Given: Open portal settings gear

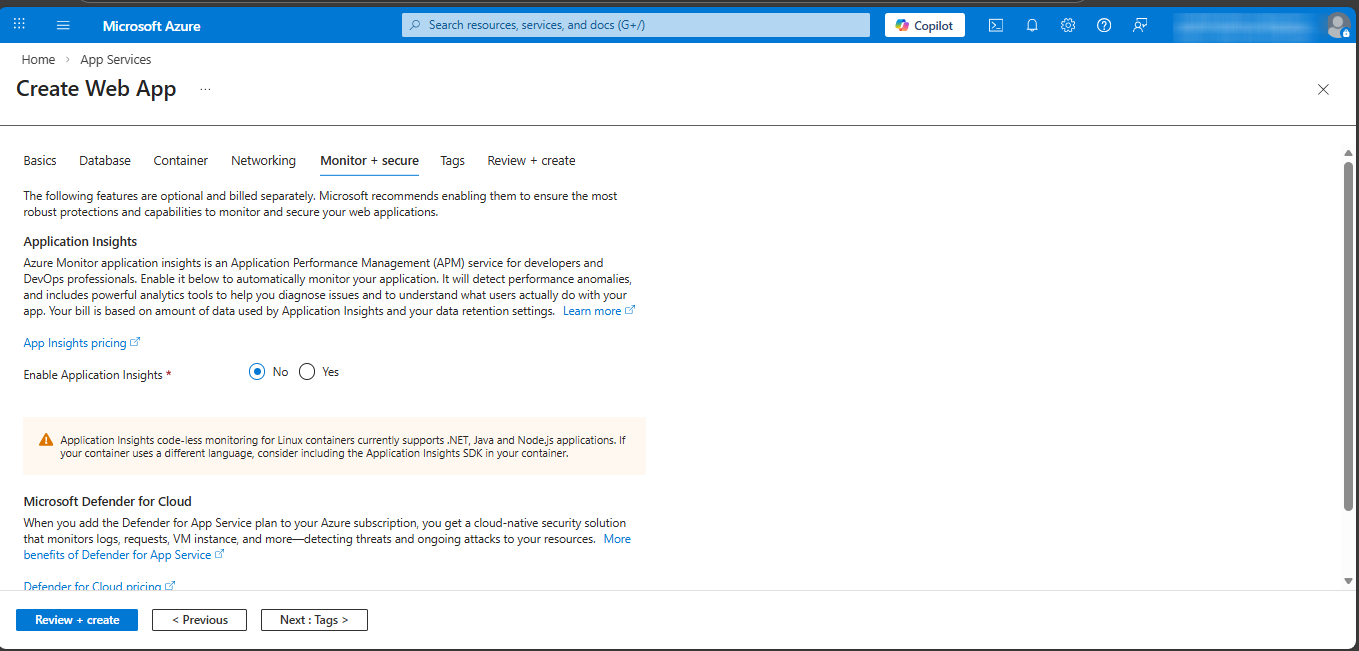Looking at the screenshot, I should (1068, 26).
